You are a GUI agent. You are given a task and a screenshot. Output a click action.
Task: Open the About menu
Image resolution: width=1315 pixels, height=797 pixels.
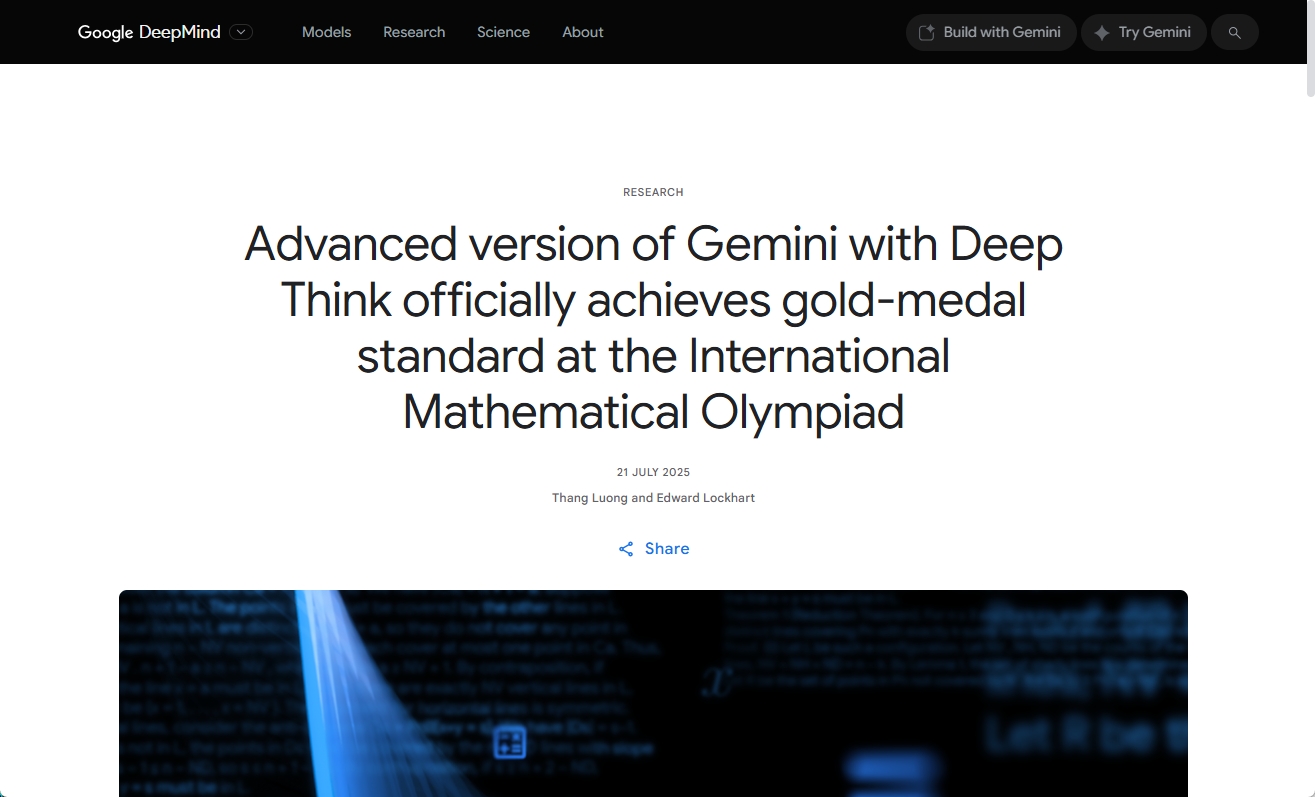[x=583, y=32]
